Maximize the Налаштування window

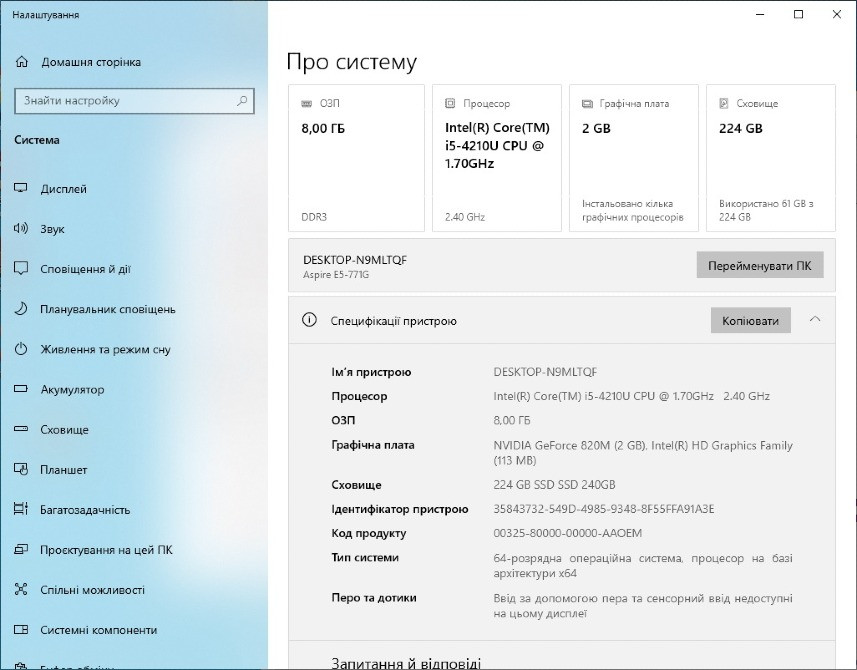[799, 14]
